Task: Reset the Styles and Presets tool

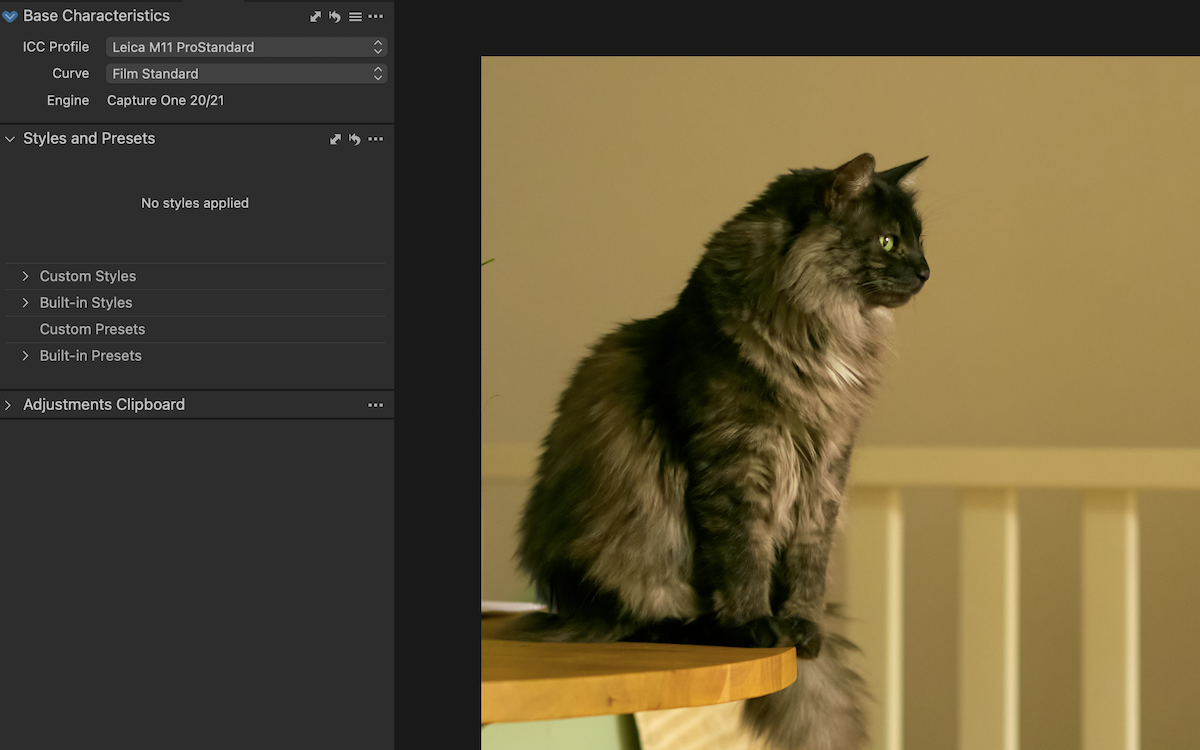Action: (x=355, y=139)
